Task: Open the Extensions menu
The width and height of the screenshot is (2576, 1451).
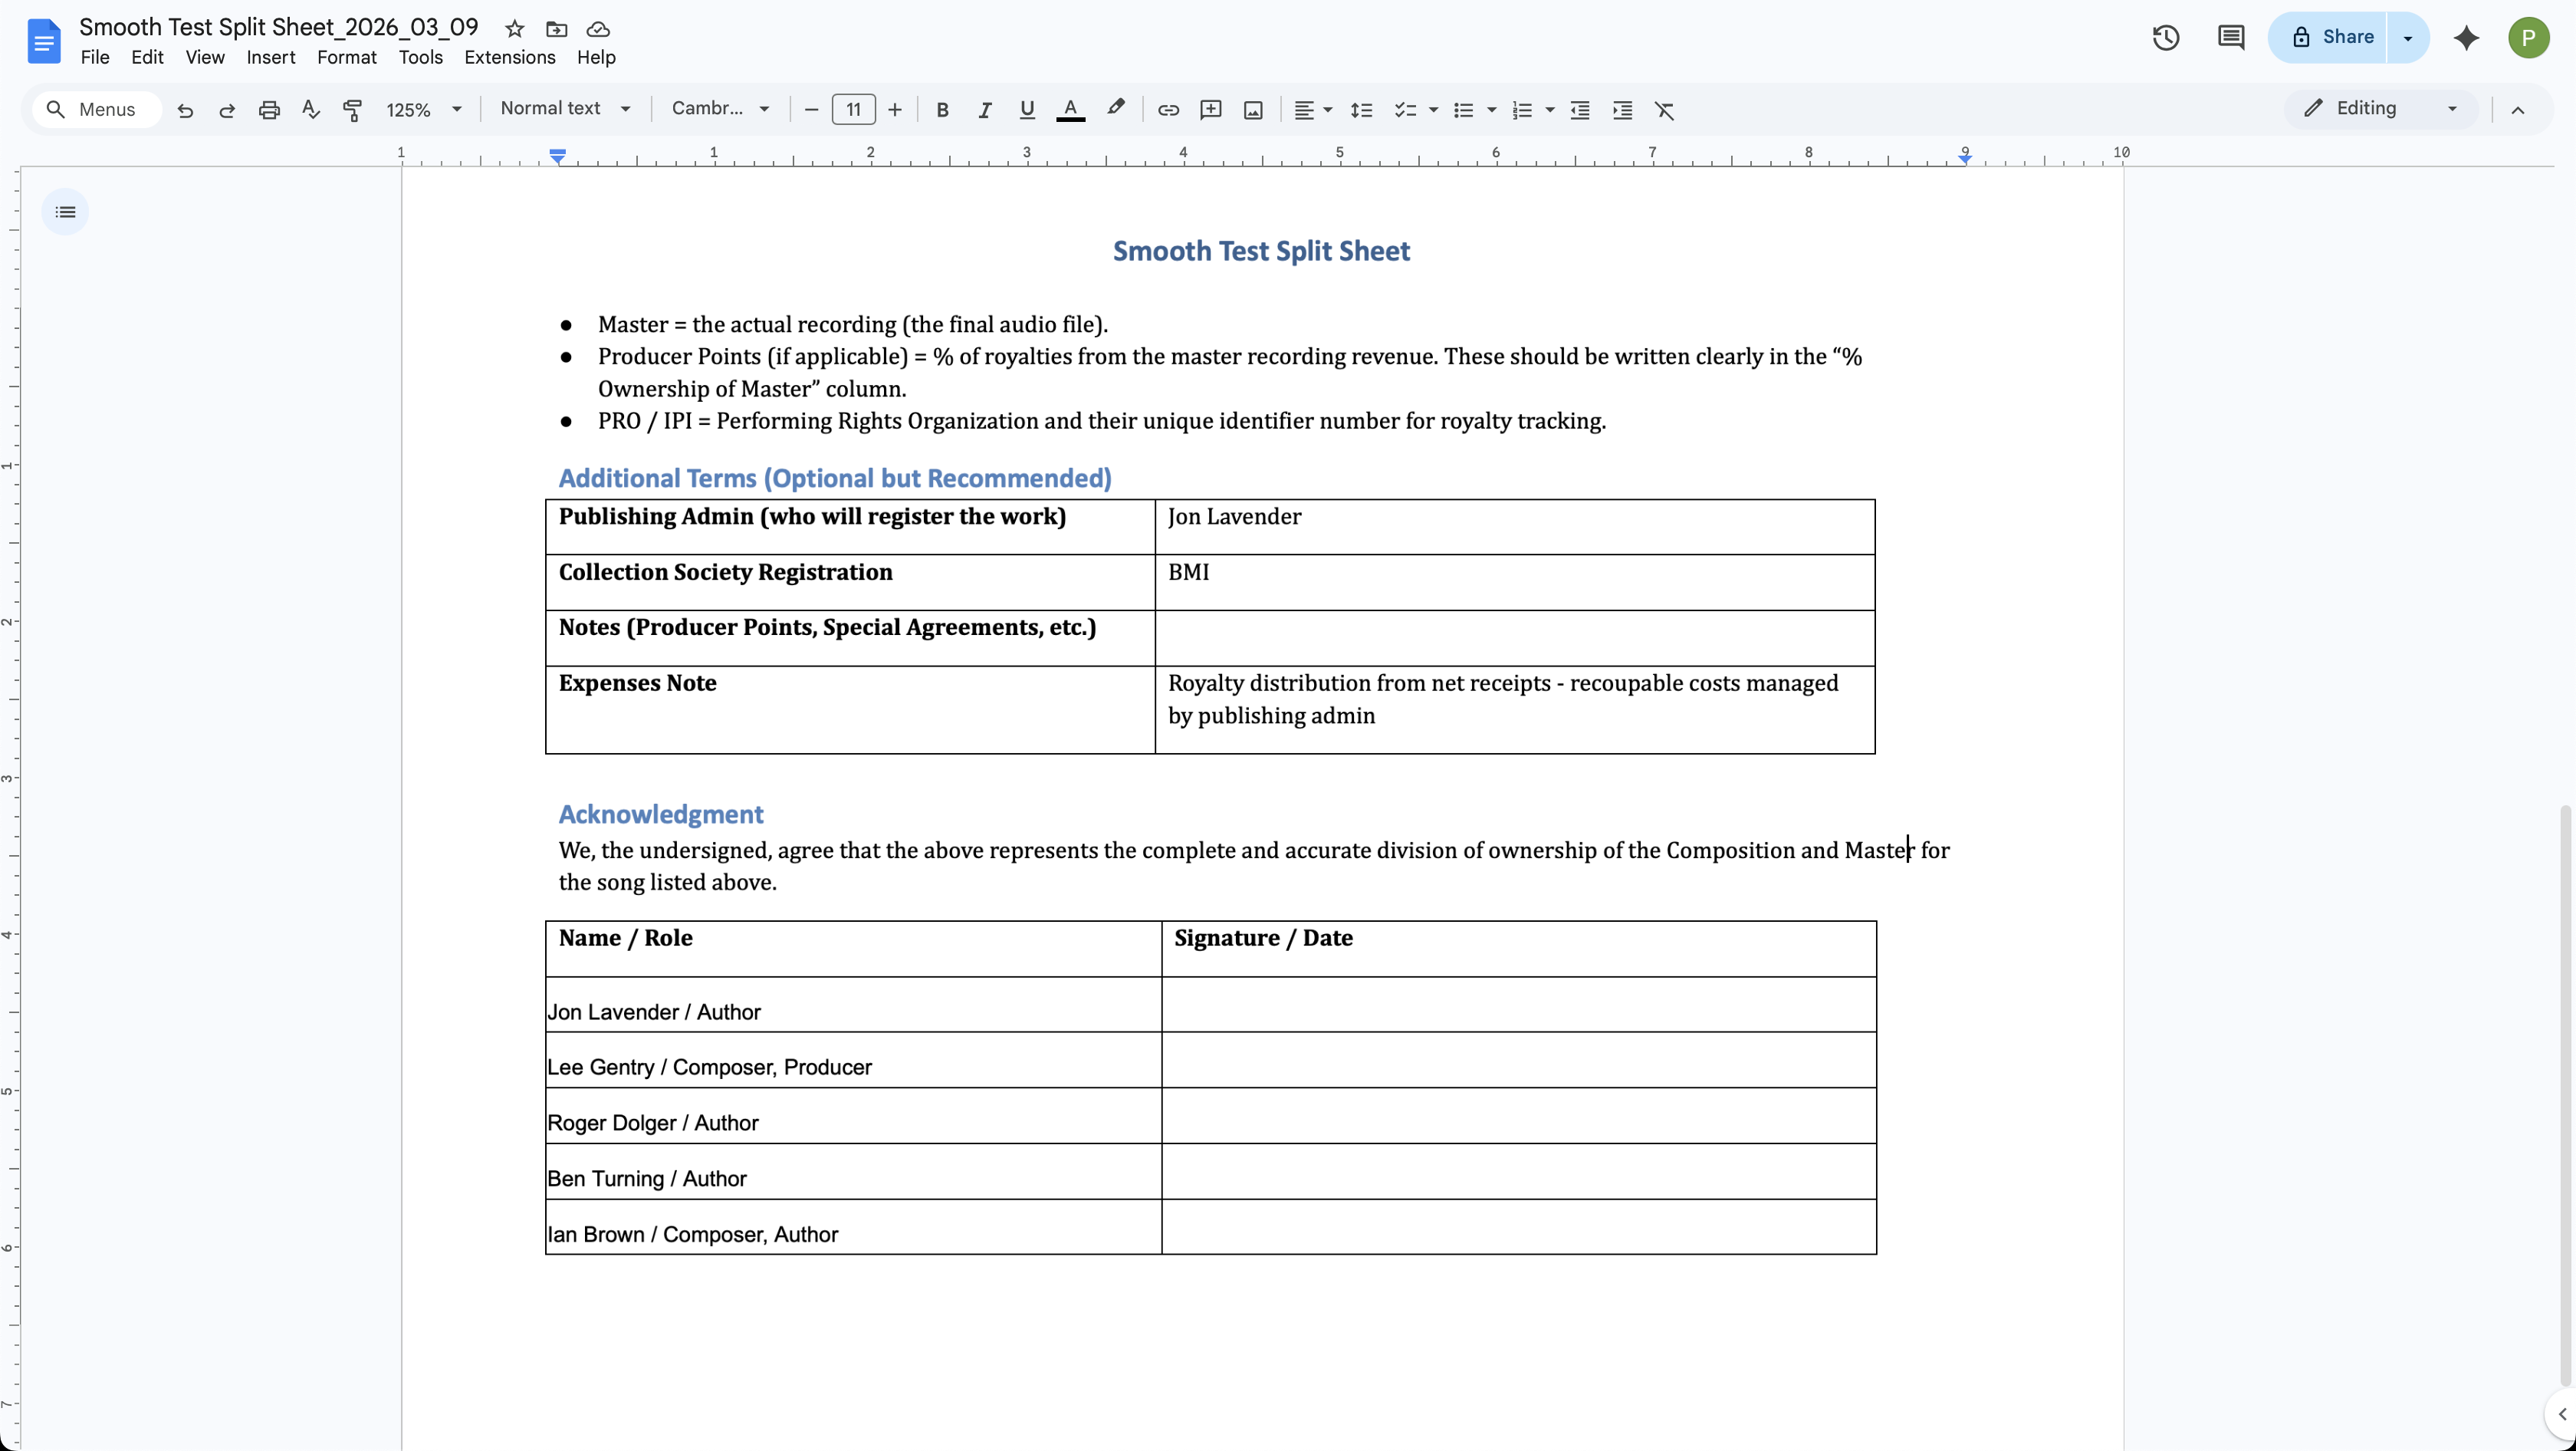Action: [509, 57]
